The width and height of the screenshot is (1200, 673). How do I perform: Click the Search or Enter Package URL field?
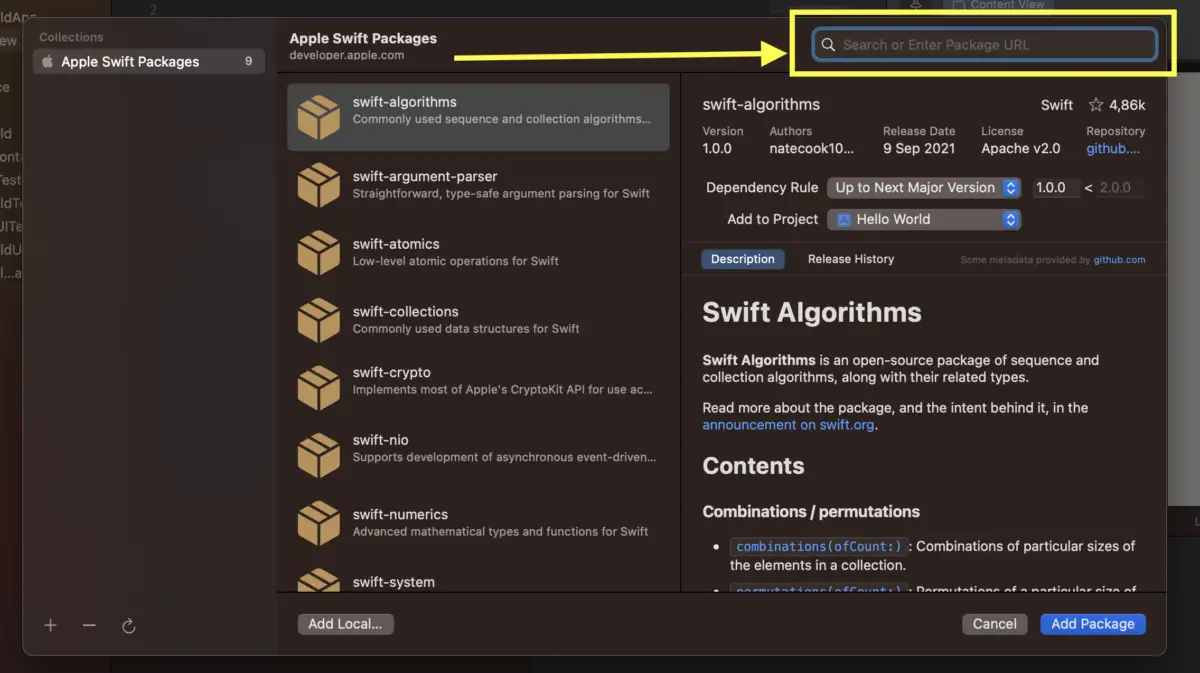point(984,44)
